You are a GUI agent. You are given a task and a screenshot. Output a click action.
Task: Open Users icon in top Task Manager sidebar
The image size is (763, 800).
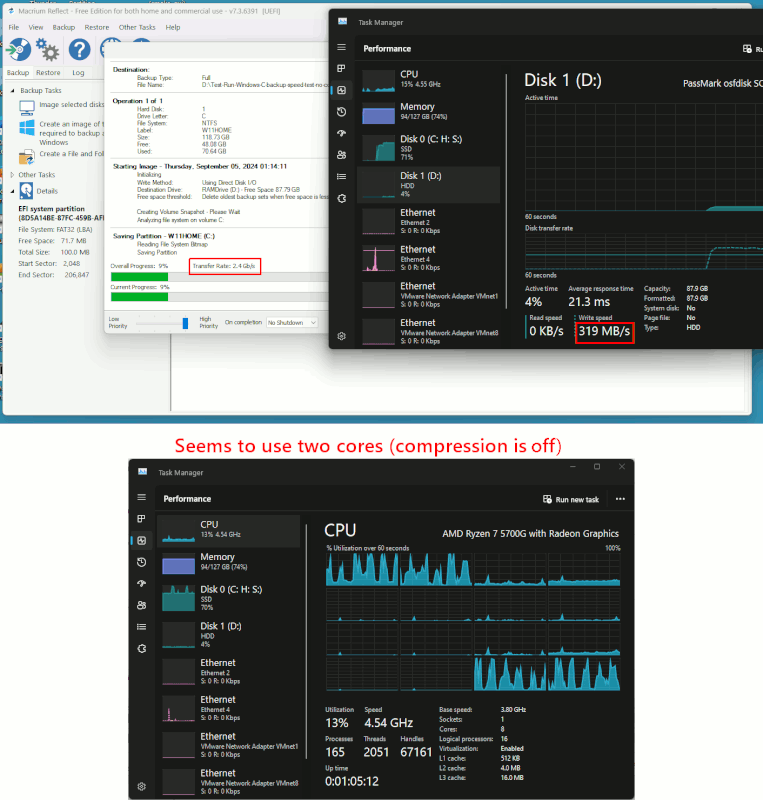pos(341,155)
